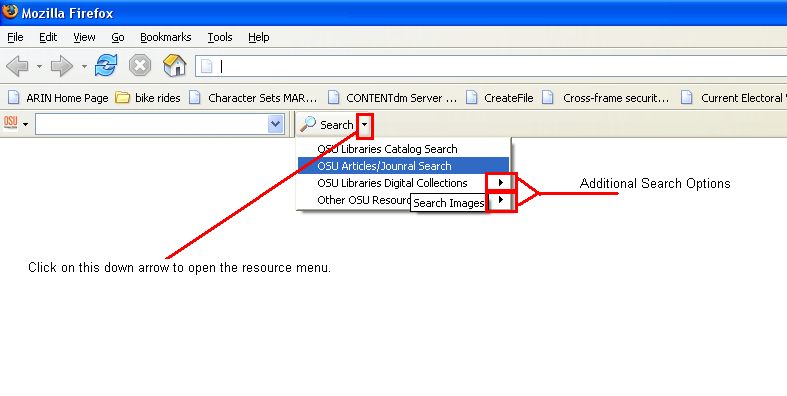787x396 pixels.
Task: Click the Back navigation arrow
Action: coord(18,66)
